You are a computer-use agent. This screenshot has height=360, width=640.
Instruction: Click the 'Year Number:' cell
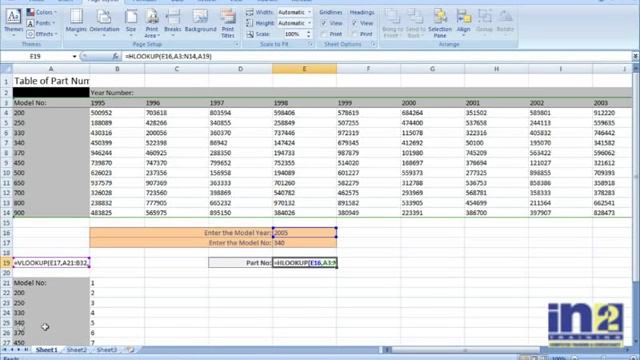[117, 93]
